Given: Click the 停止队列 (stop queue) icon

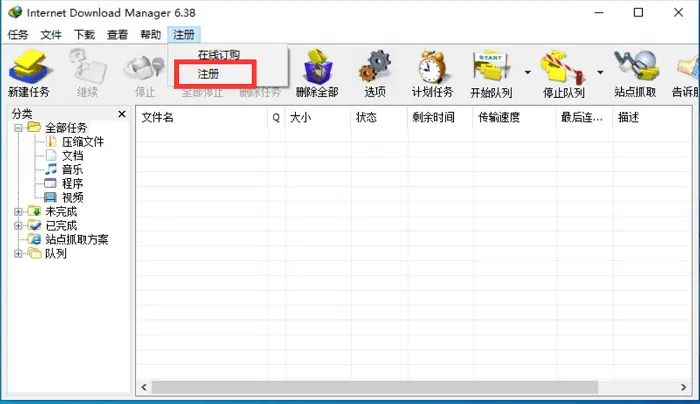Looking at the screenshot, I should (563, 67).
